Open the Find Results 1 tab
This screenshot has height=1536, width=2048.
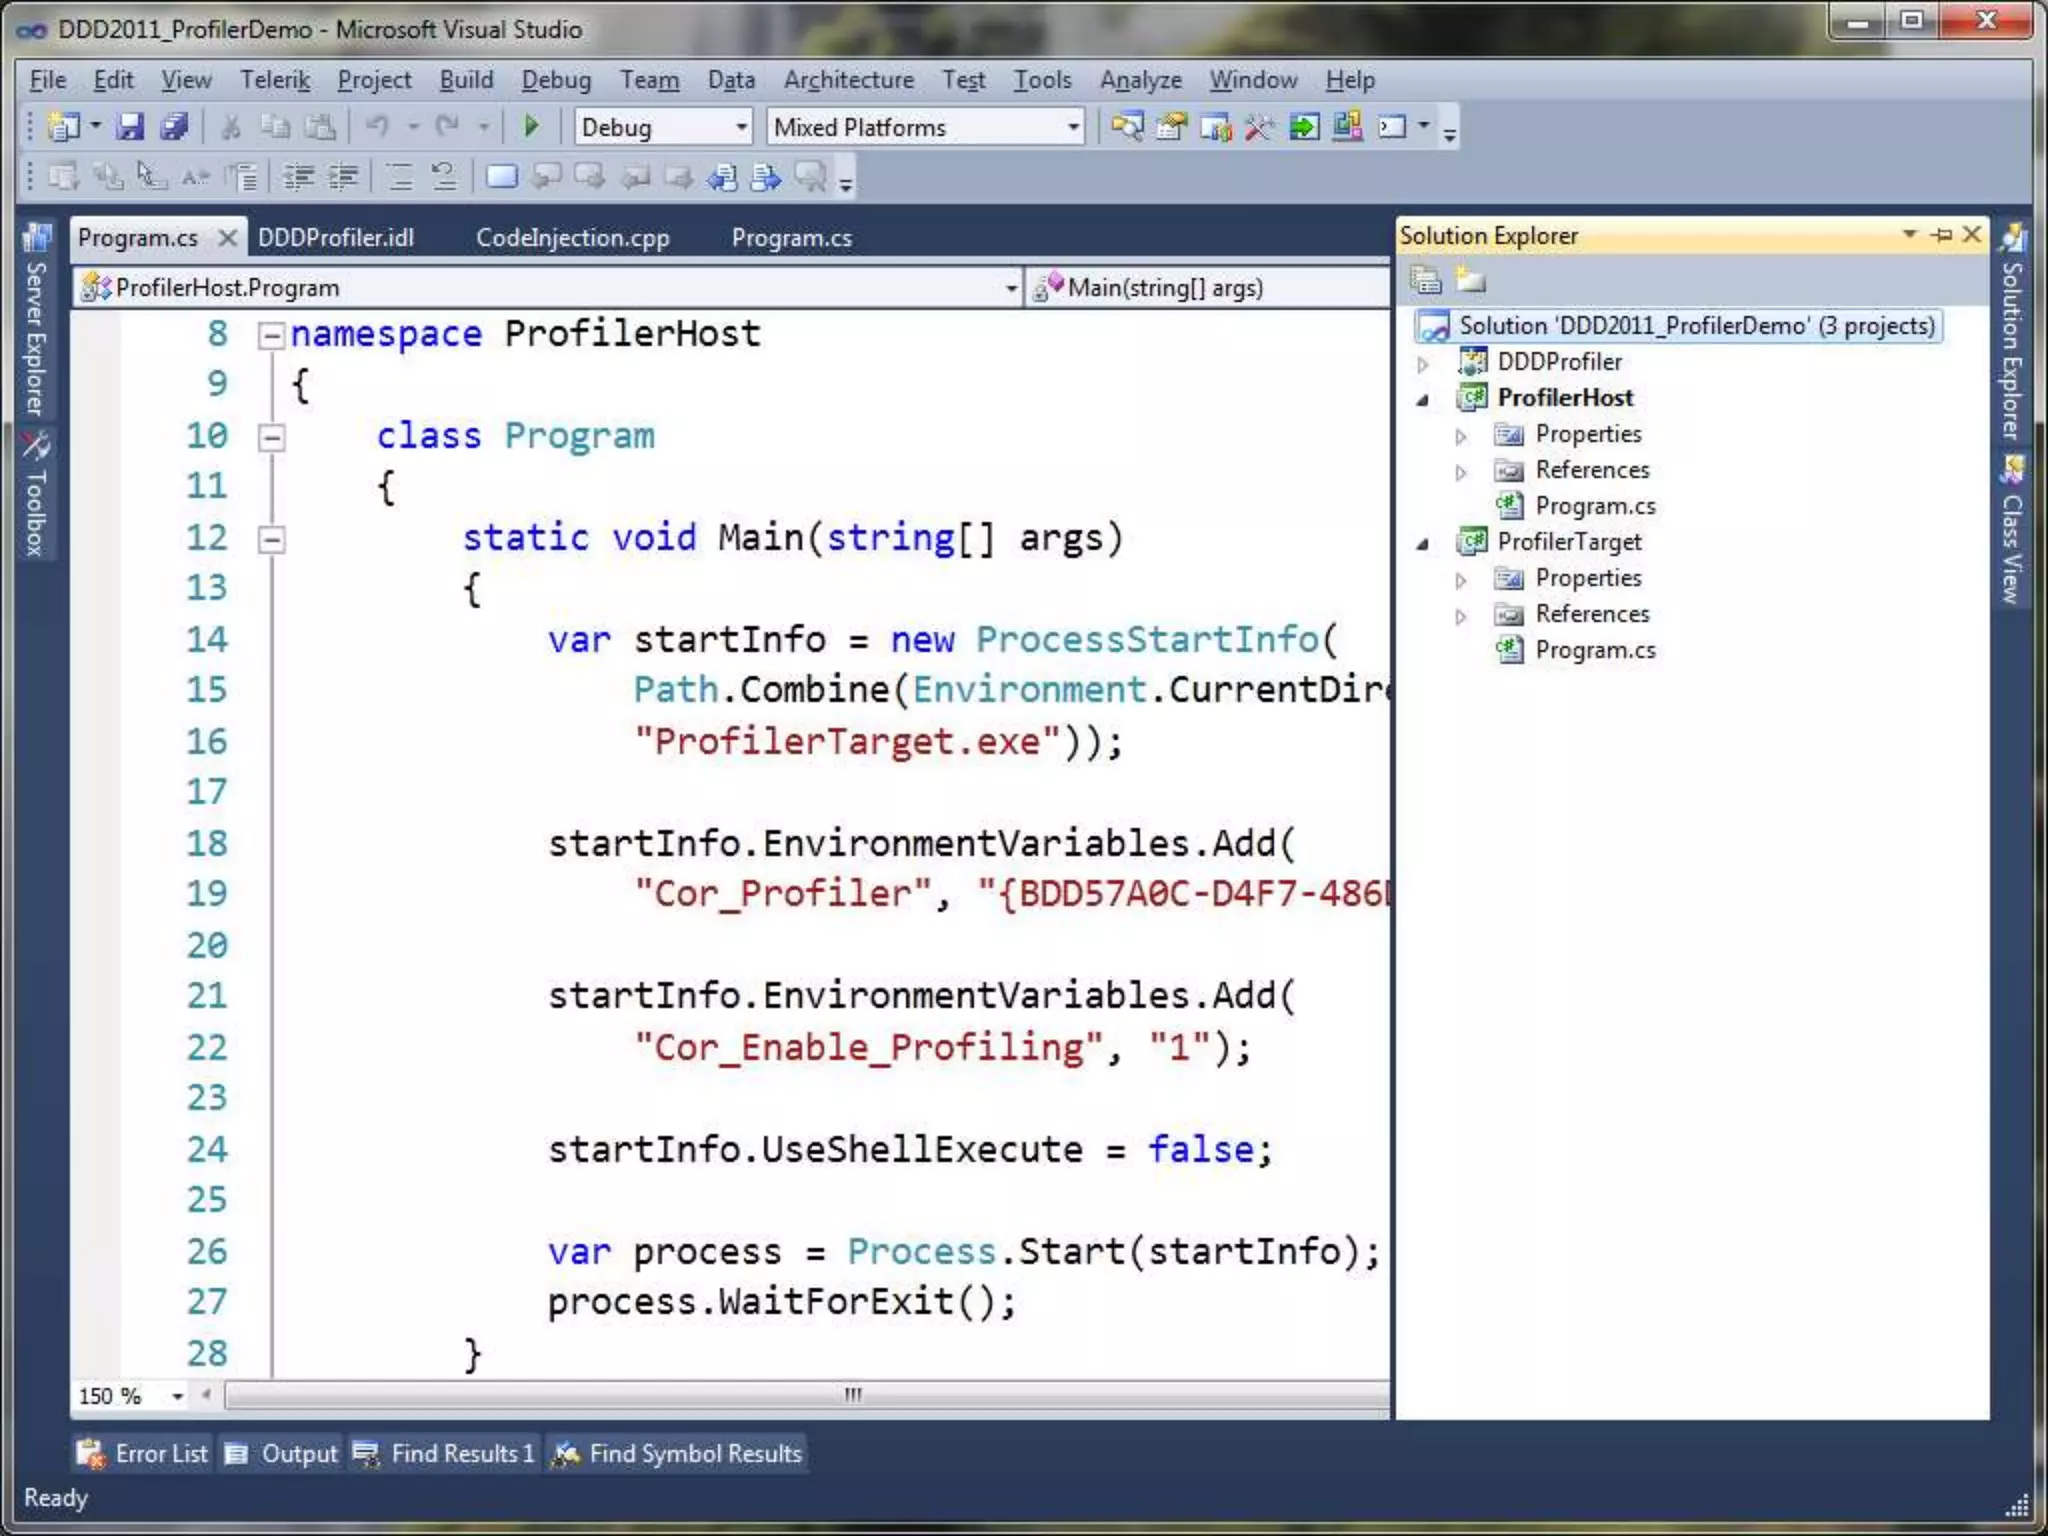click(445, 1453)
